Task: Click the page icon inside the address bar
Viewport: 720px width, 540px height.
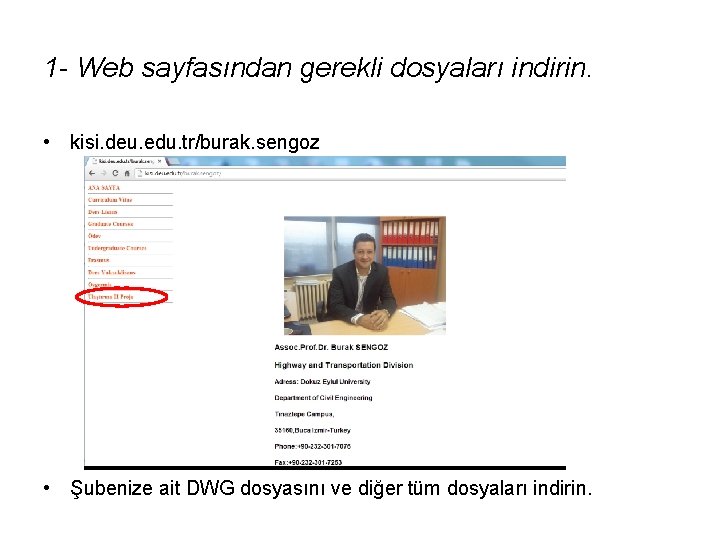Action: click(140, 173)
